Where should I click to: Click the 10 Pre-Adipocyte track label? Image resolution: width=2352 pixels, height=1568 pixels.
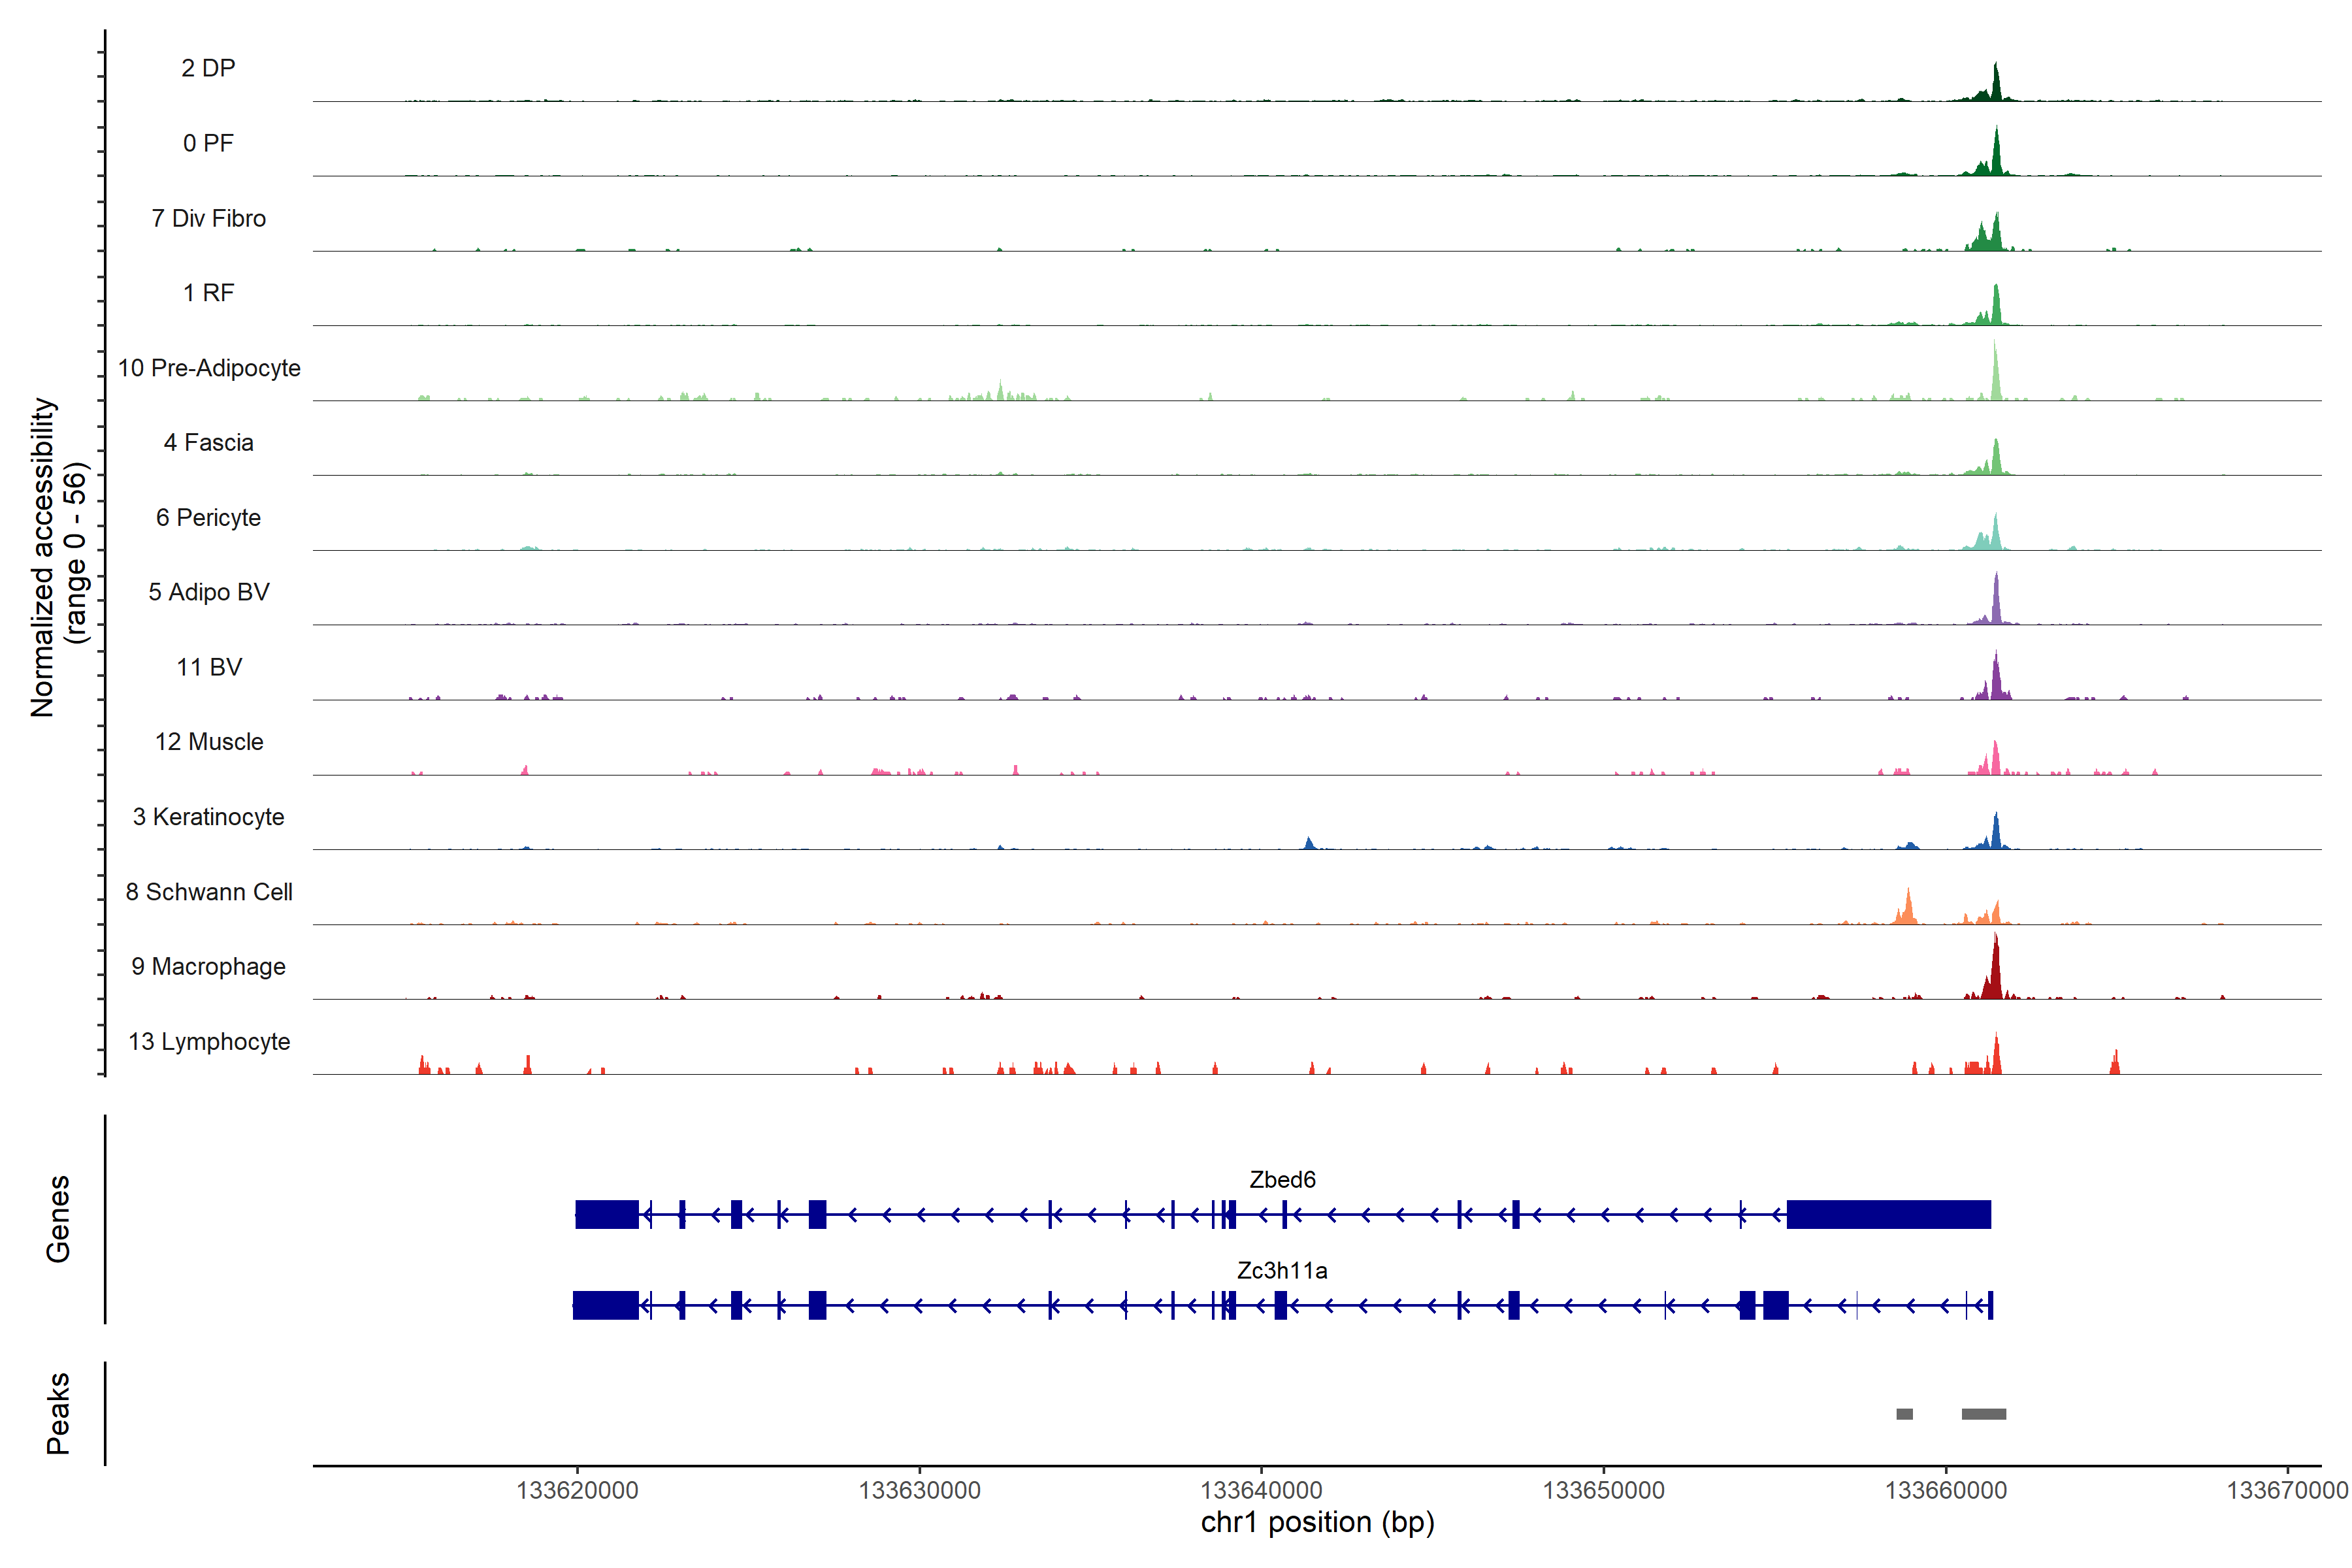coord(209,368)
